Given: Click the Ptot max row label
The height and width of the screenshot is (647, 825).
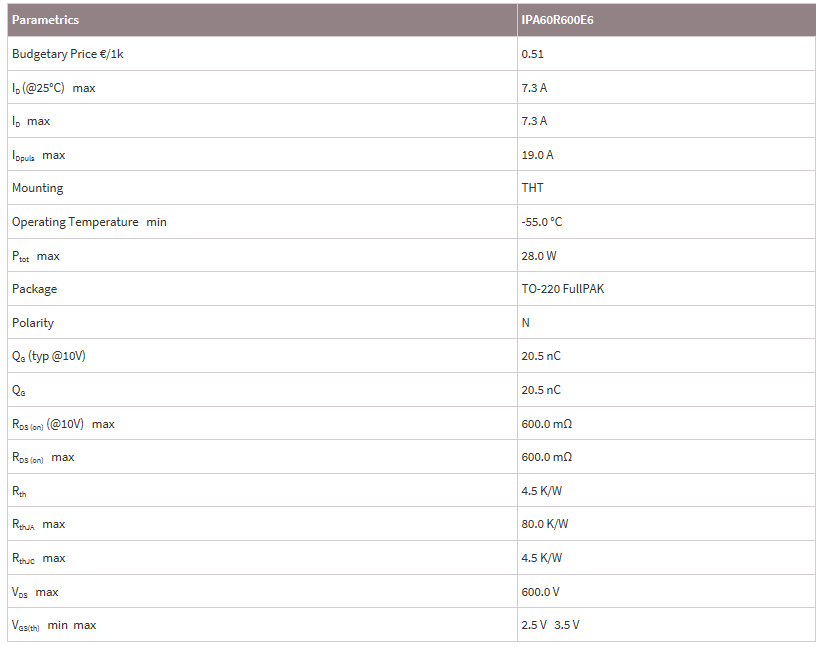Looking at the screenshot, I should 35,256.
